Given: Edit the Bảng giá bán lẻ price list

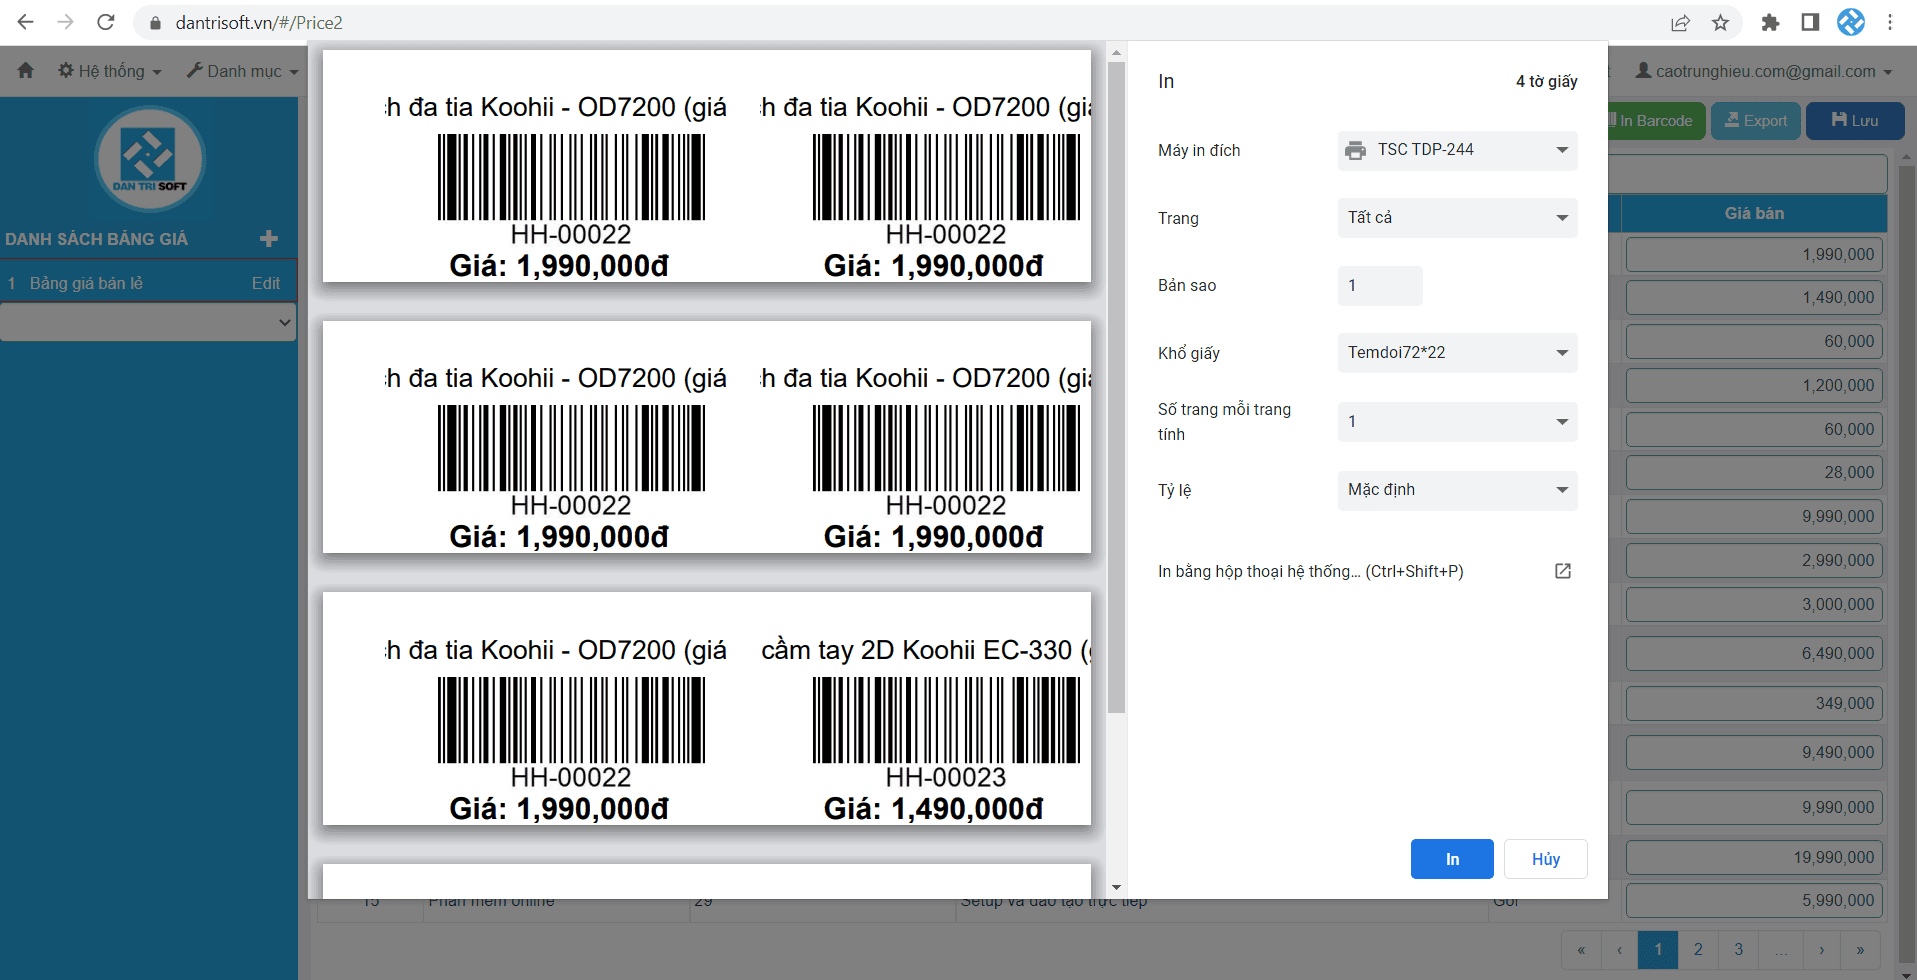Looking at the screenshot, I should pyautogui.click(x=266, y=283).
